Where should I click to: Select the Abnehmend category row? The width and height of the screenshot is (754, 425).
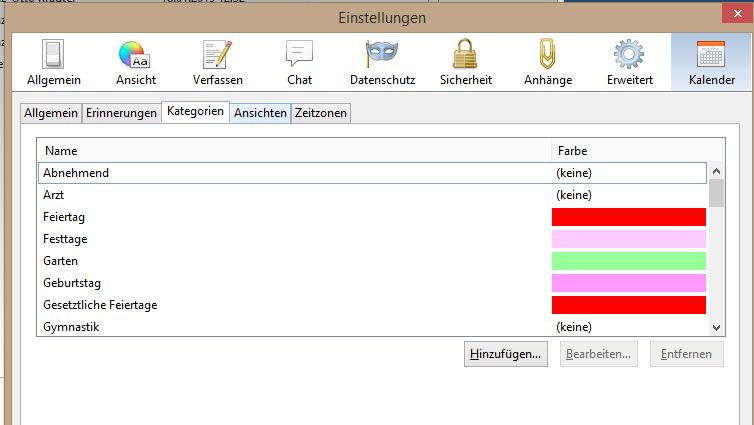pyautogui.click(x=372, y=173)
